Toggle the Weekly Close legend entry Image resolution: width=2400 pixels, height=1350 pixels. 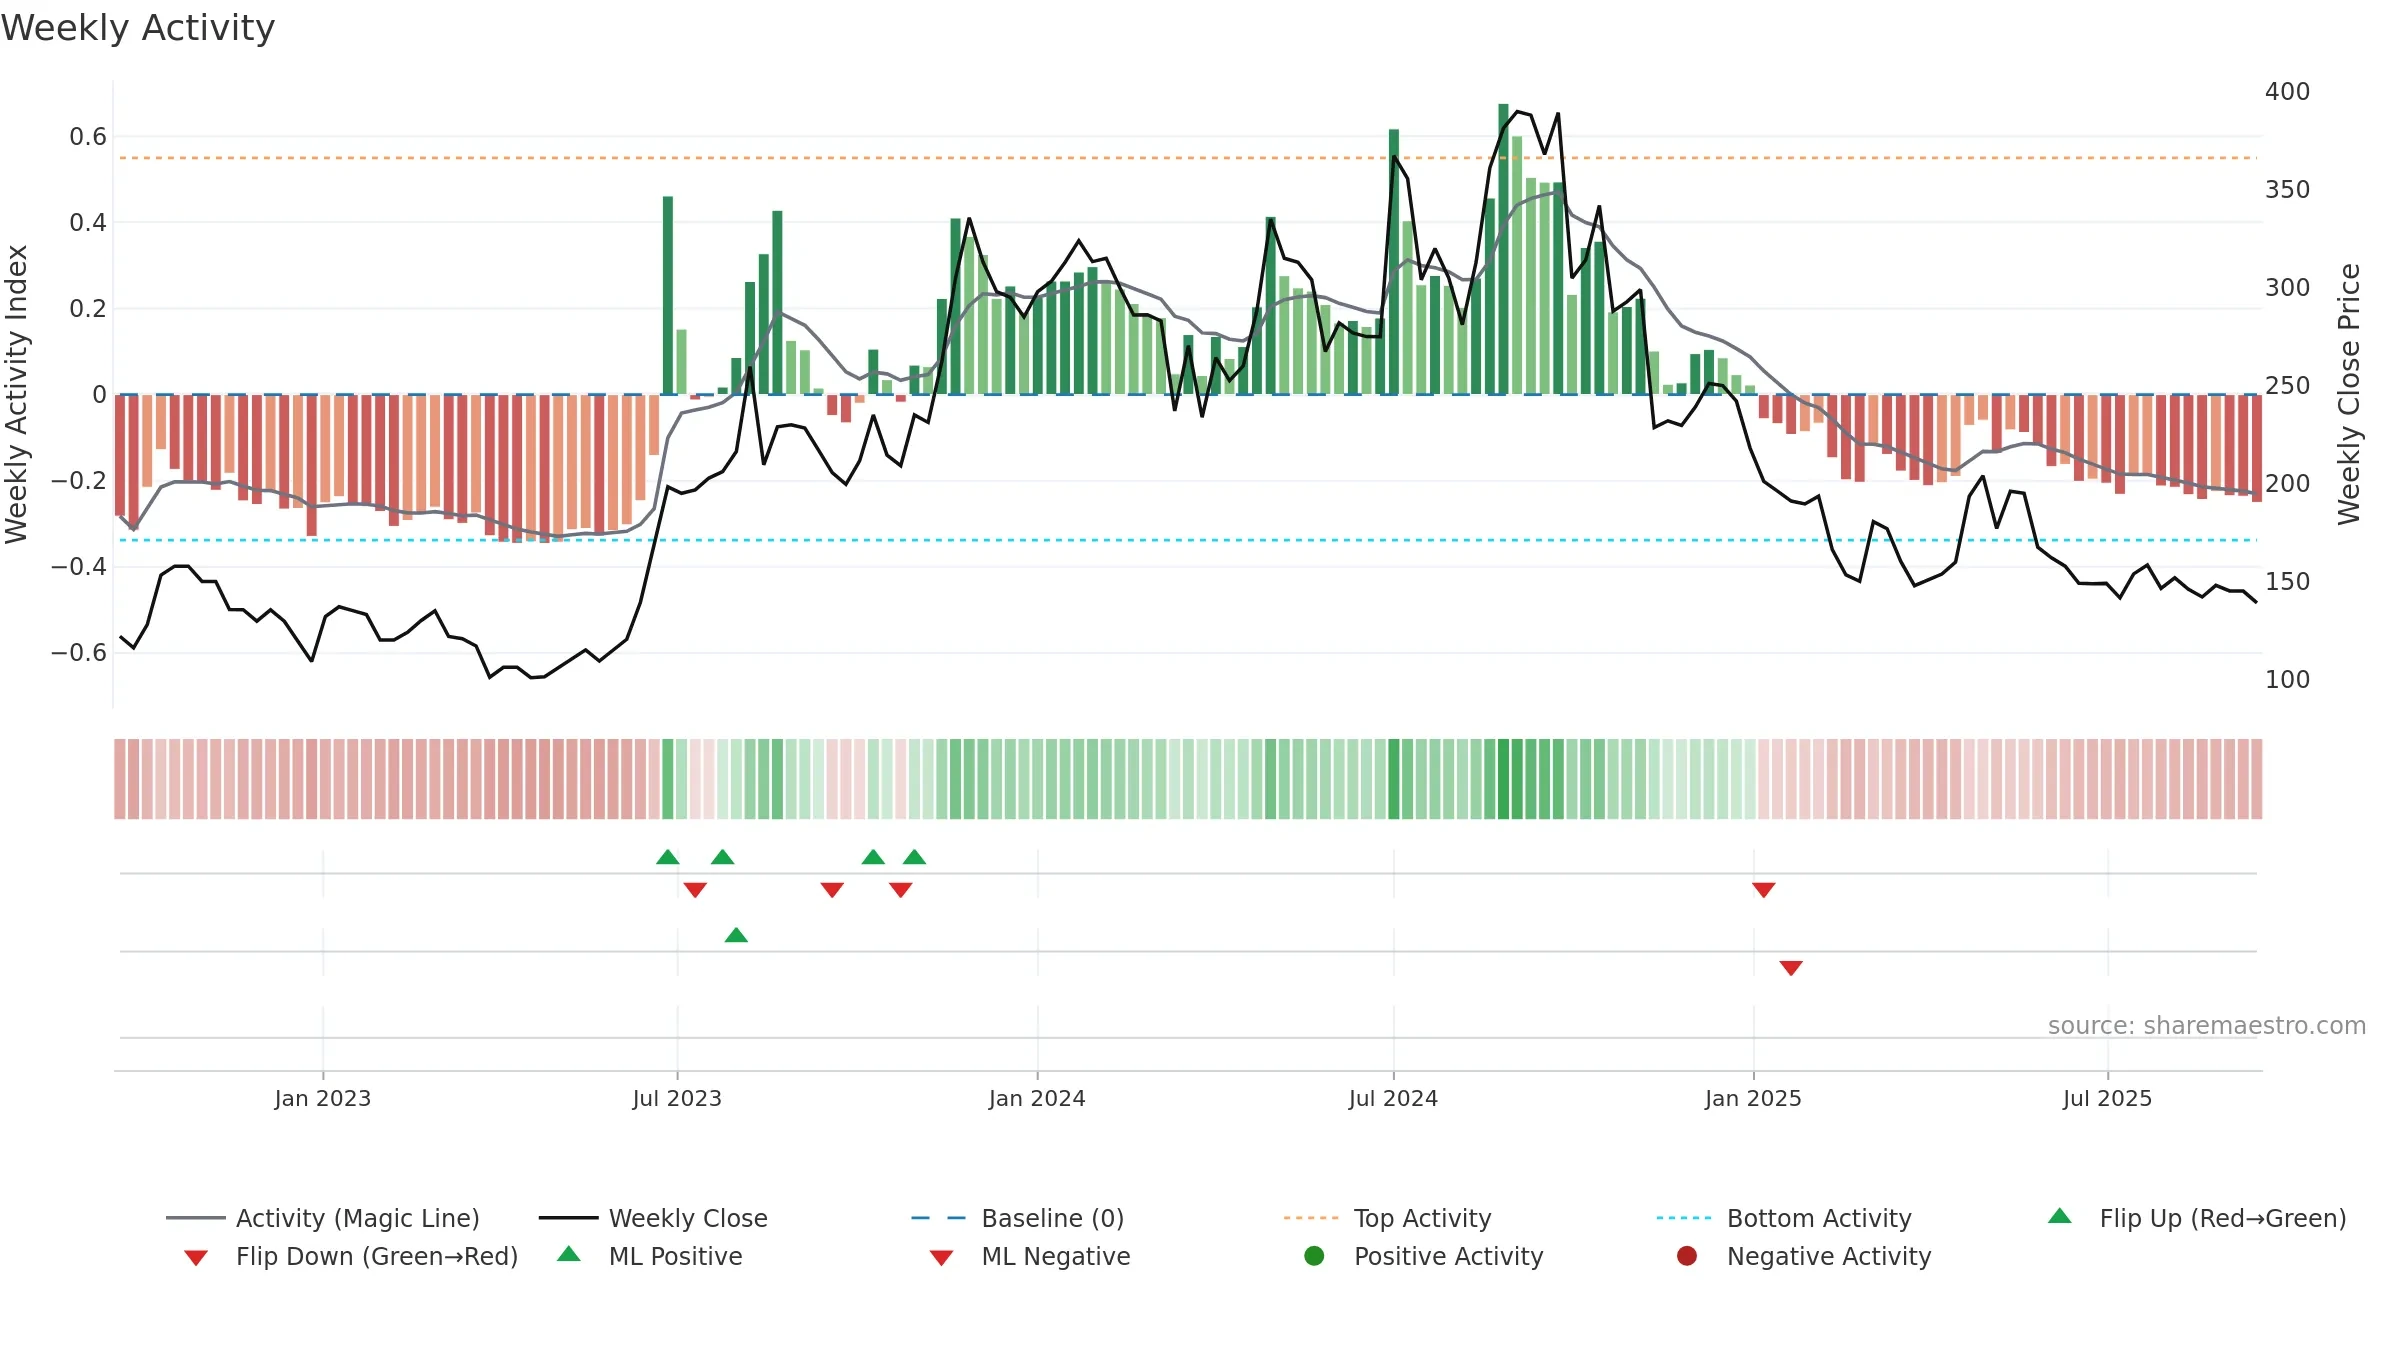pos(653,1218)
